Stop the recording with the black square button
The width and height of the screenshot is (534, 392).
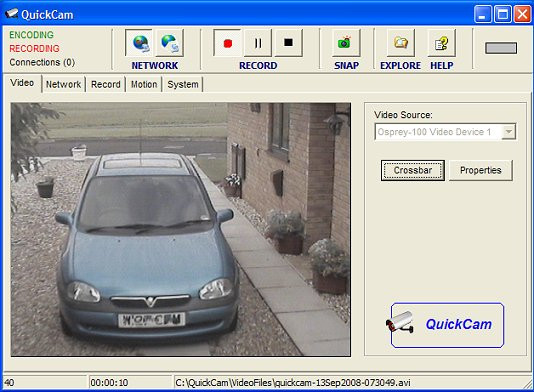tap(288, 43)
